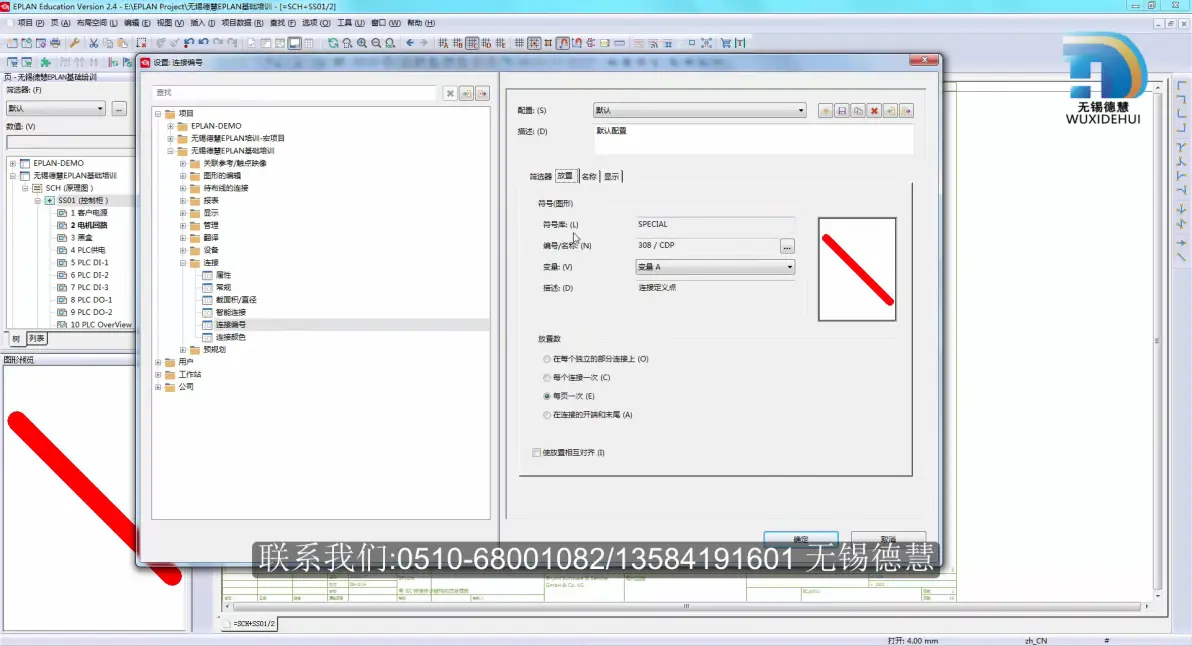Viewport: 1192px width, 646px height.
Task: Open the 编辑 menu
Action: [137, 23]
